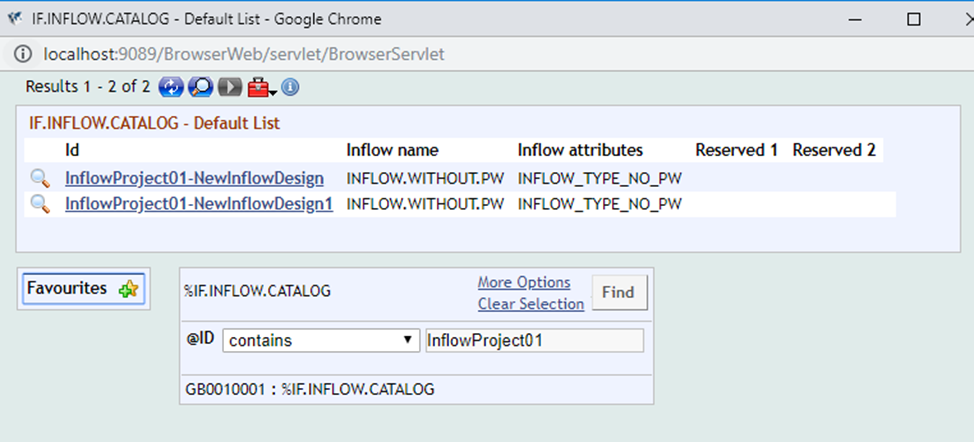View record InflowProject01-NewInflowDesign via magnifier icon
Viewport: 974px width, 442px height.
(40, 178)
